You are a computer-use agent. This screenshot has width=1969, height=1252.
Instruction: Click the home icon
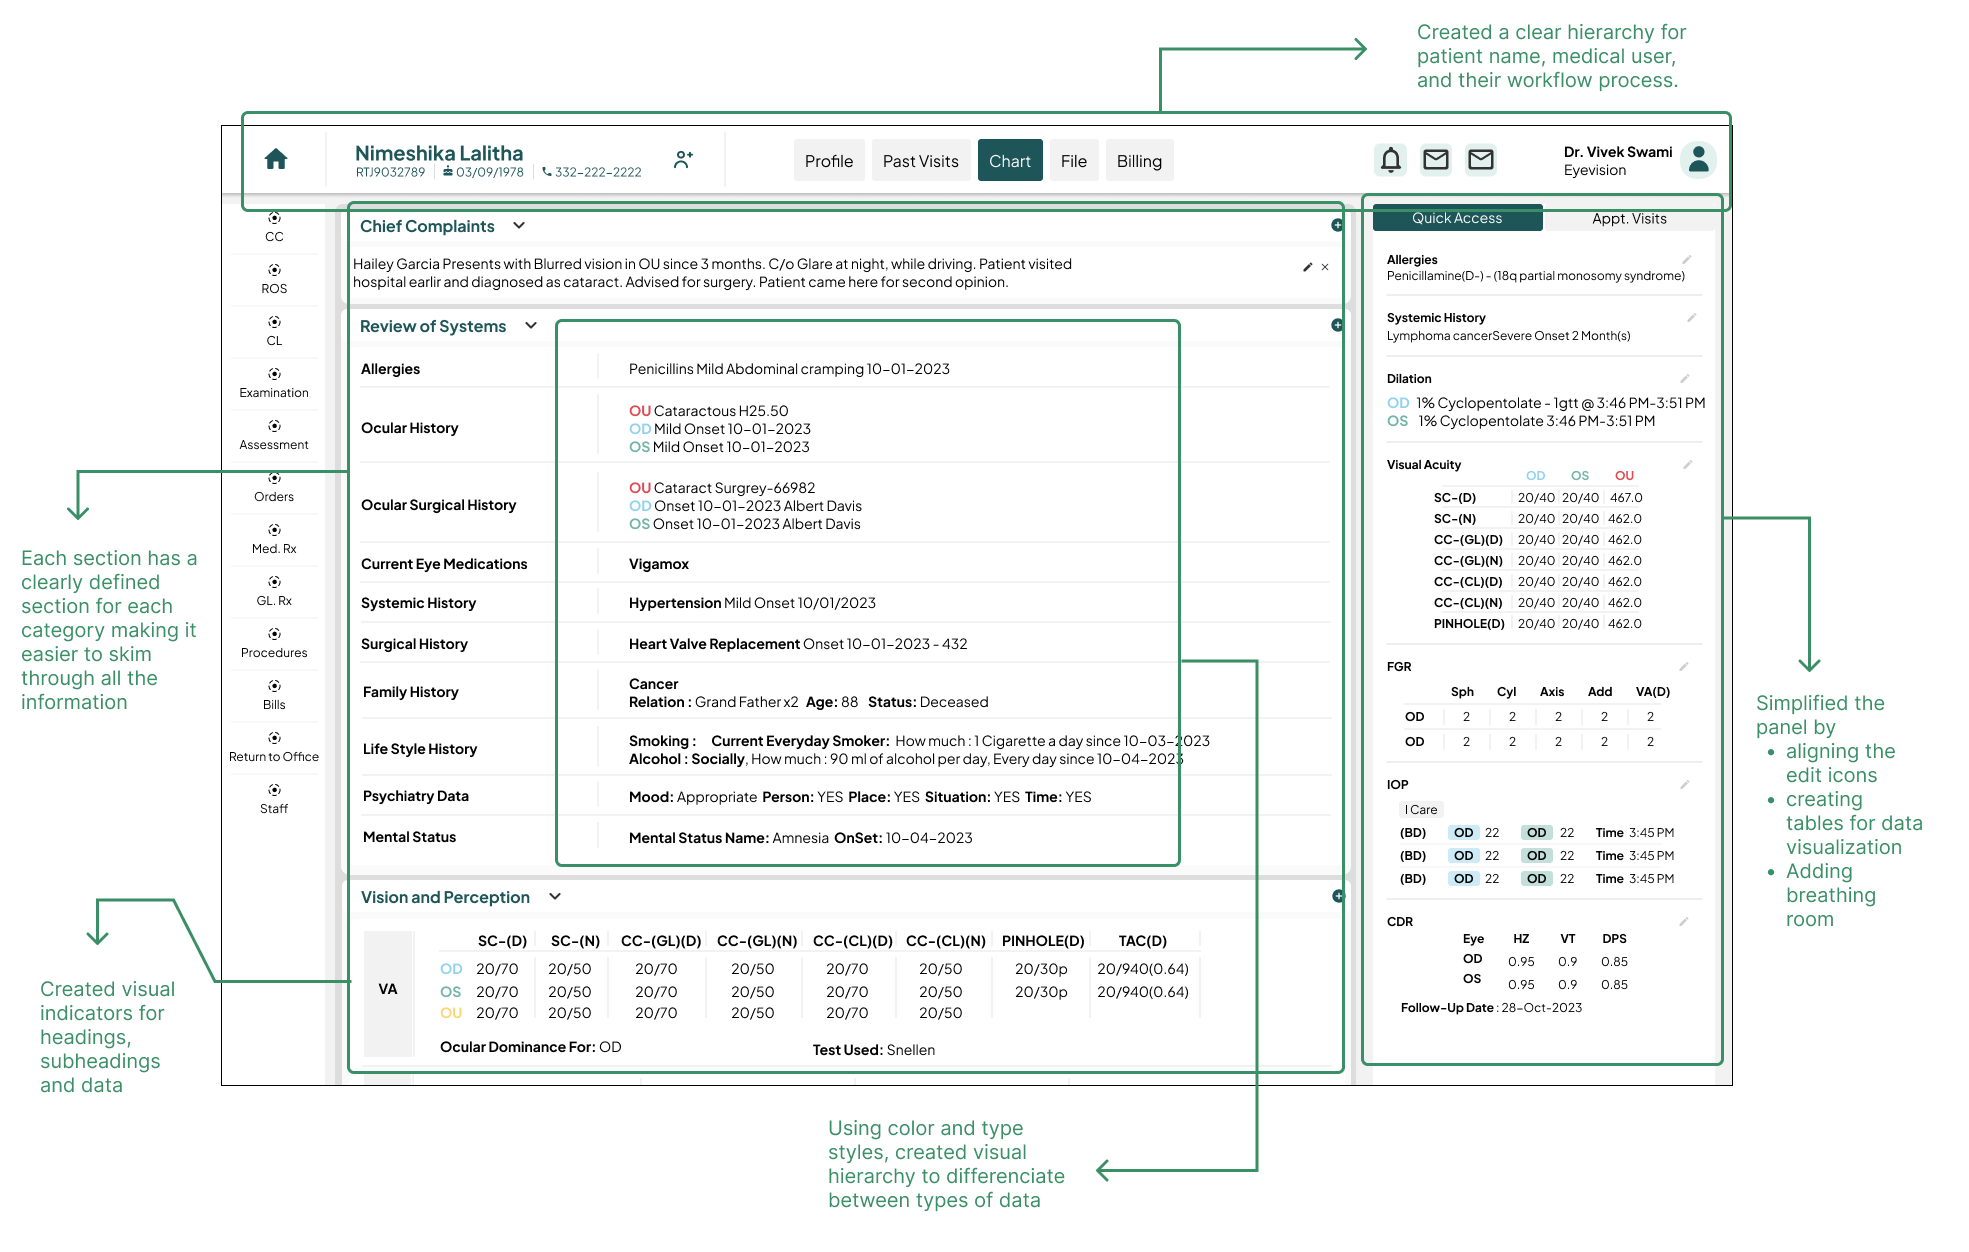pos(276,159)
